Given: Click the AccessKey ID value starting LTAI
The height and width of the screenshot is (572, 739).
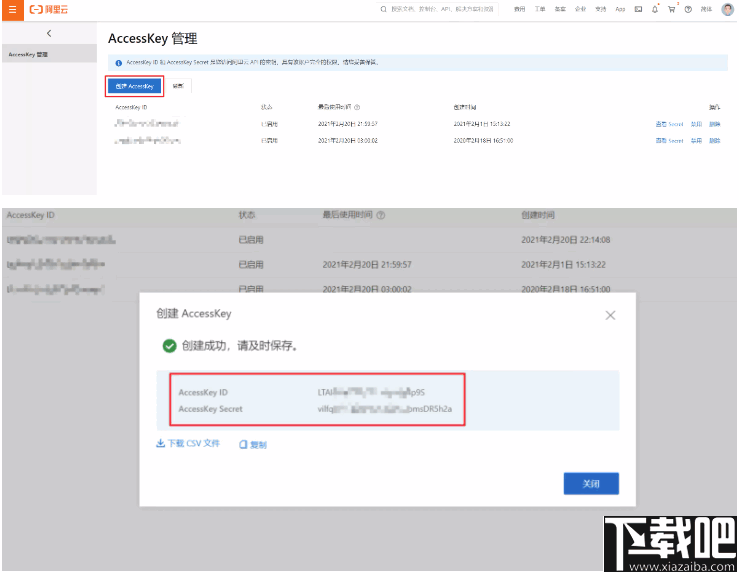Looking at the screenshot, I should [x=371, y=392].
